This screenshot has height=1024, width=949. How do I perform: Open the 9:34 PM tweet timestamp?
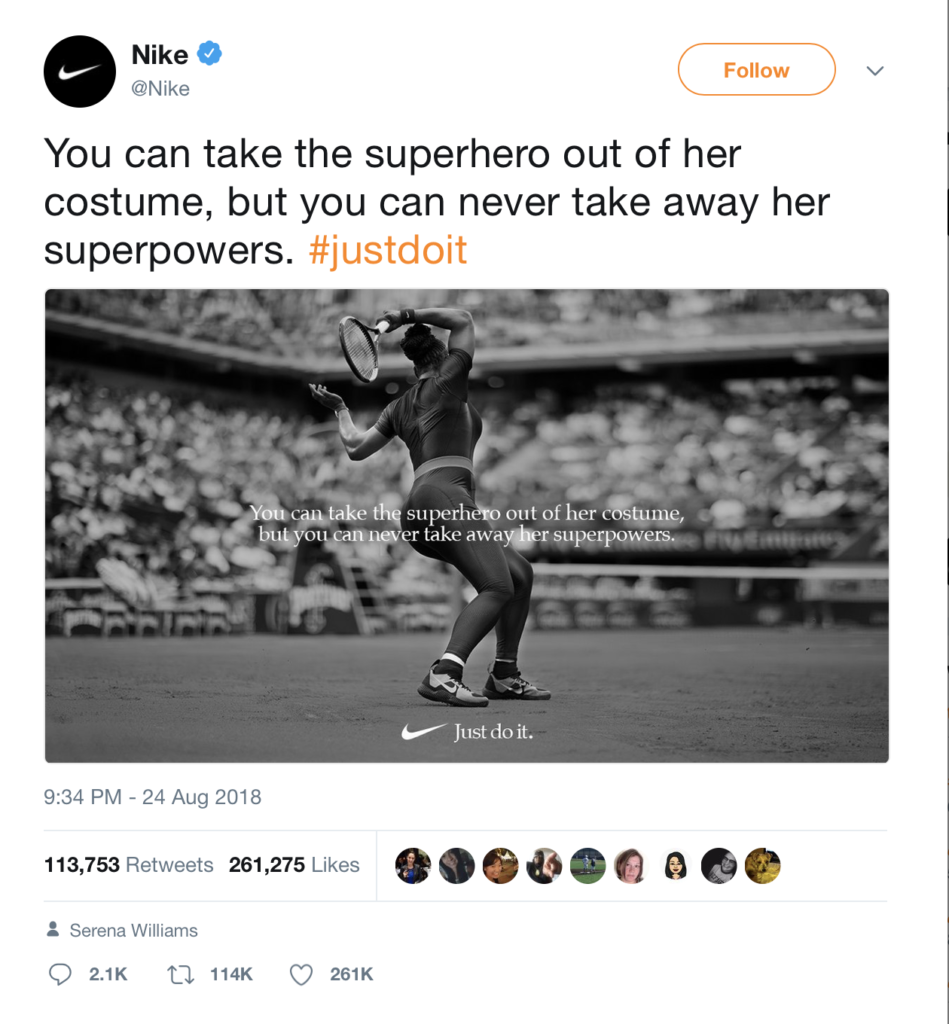152,797
